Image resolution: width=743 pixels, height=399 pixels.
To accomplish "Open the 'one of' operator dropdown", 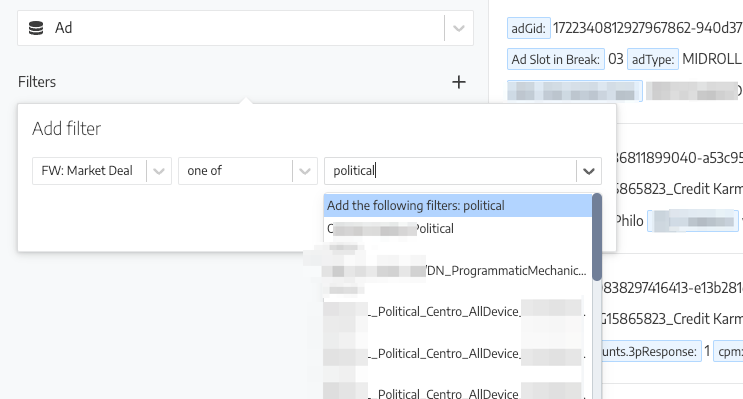I will (304, 171).
